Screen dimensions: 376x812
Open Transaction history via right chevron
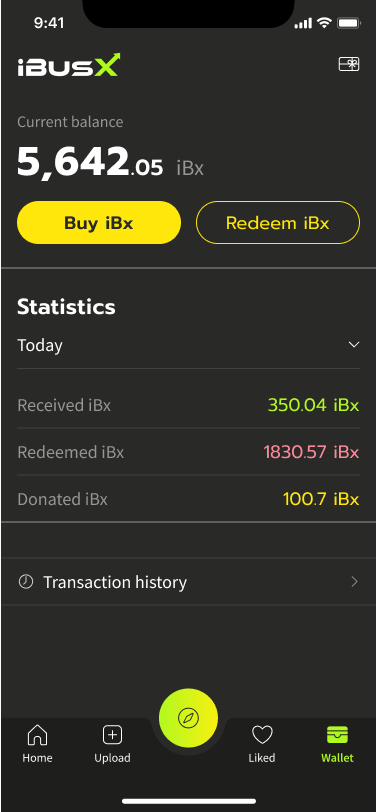pos(354,582)
